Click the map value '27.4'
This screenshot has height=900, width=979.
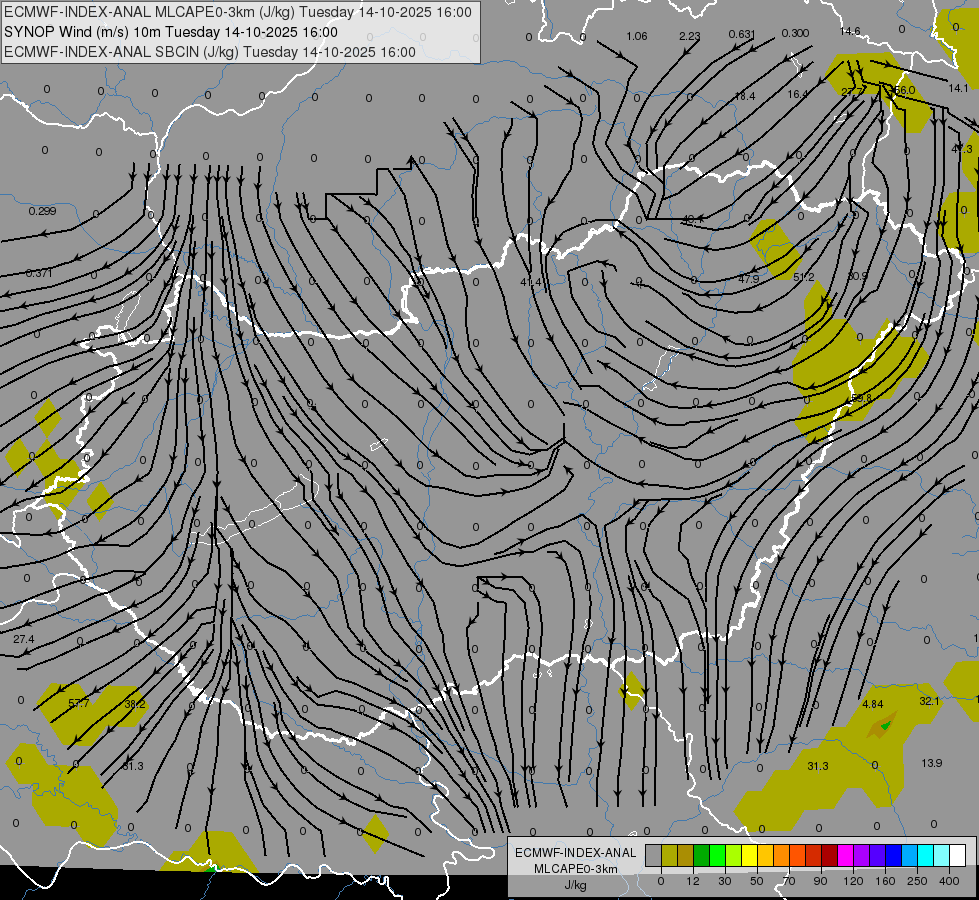24,640
